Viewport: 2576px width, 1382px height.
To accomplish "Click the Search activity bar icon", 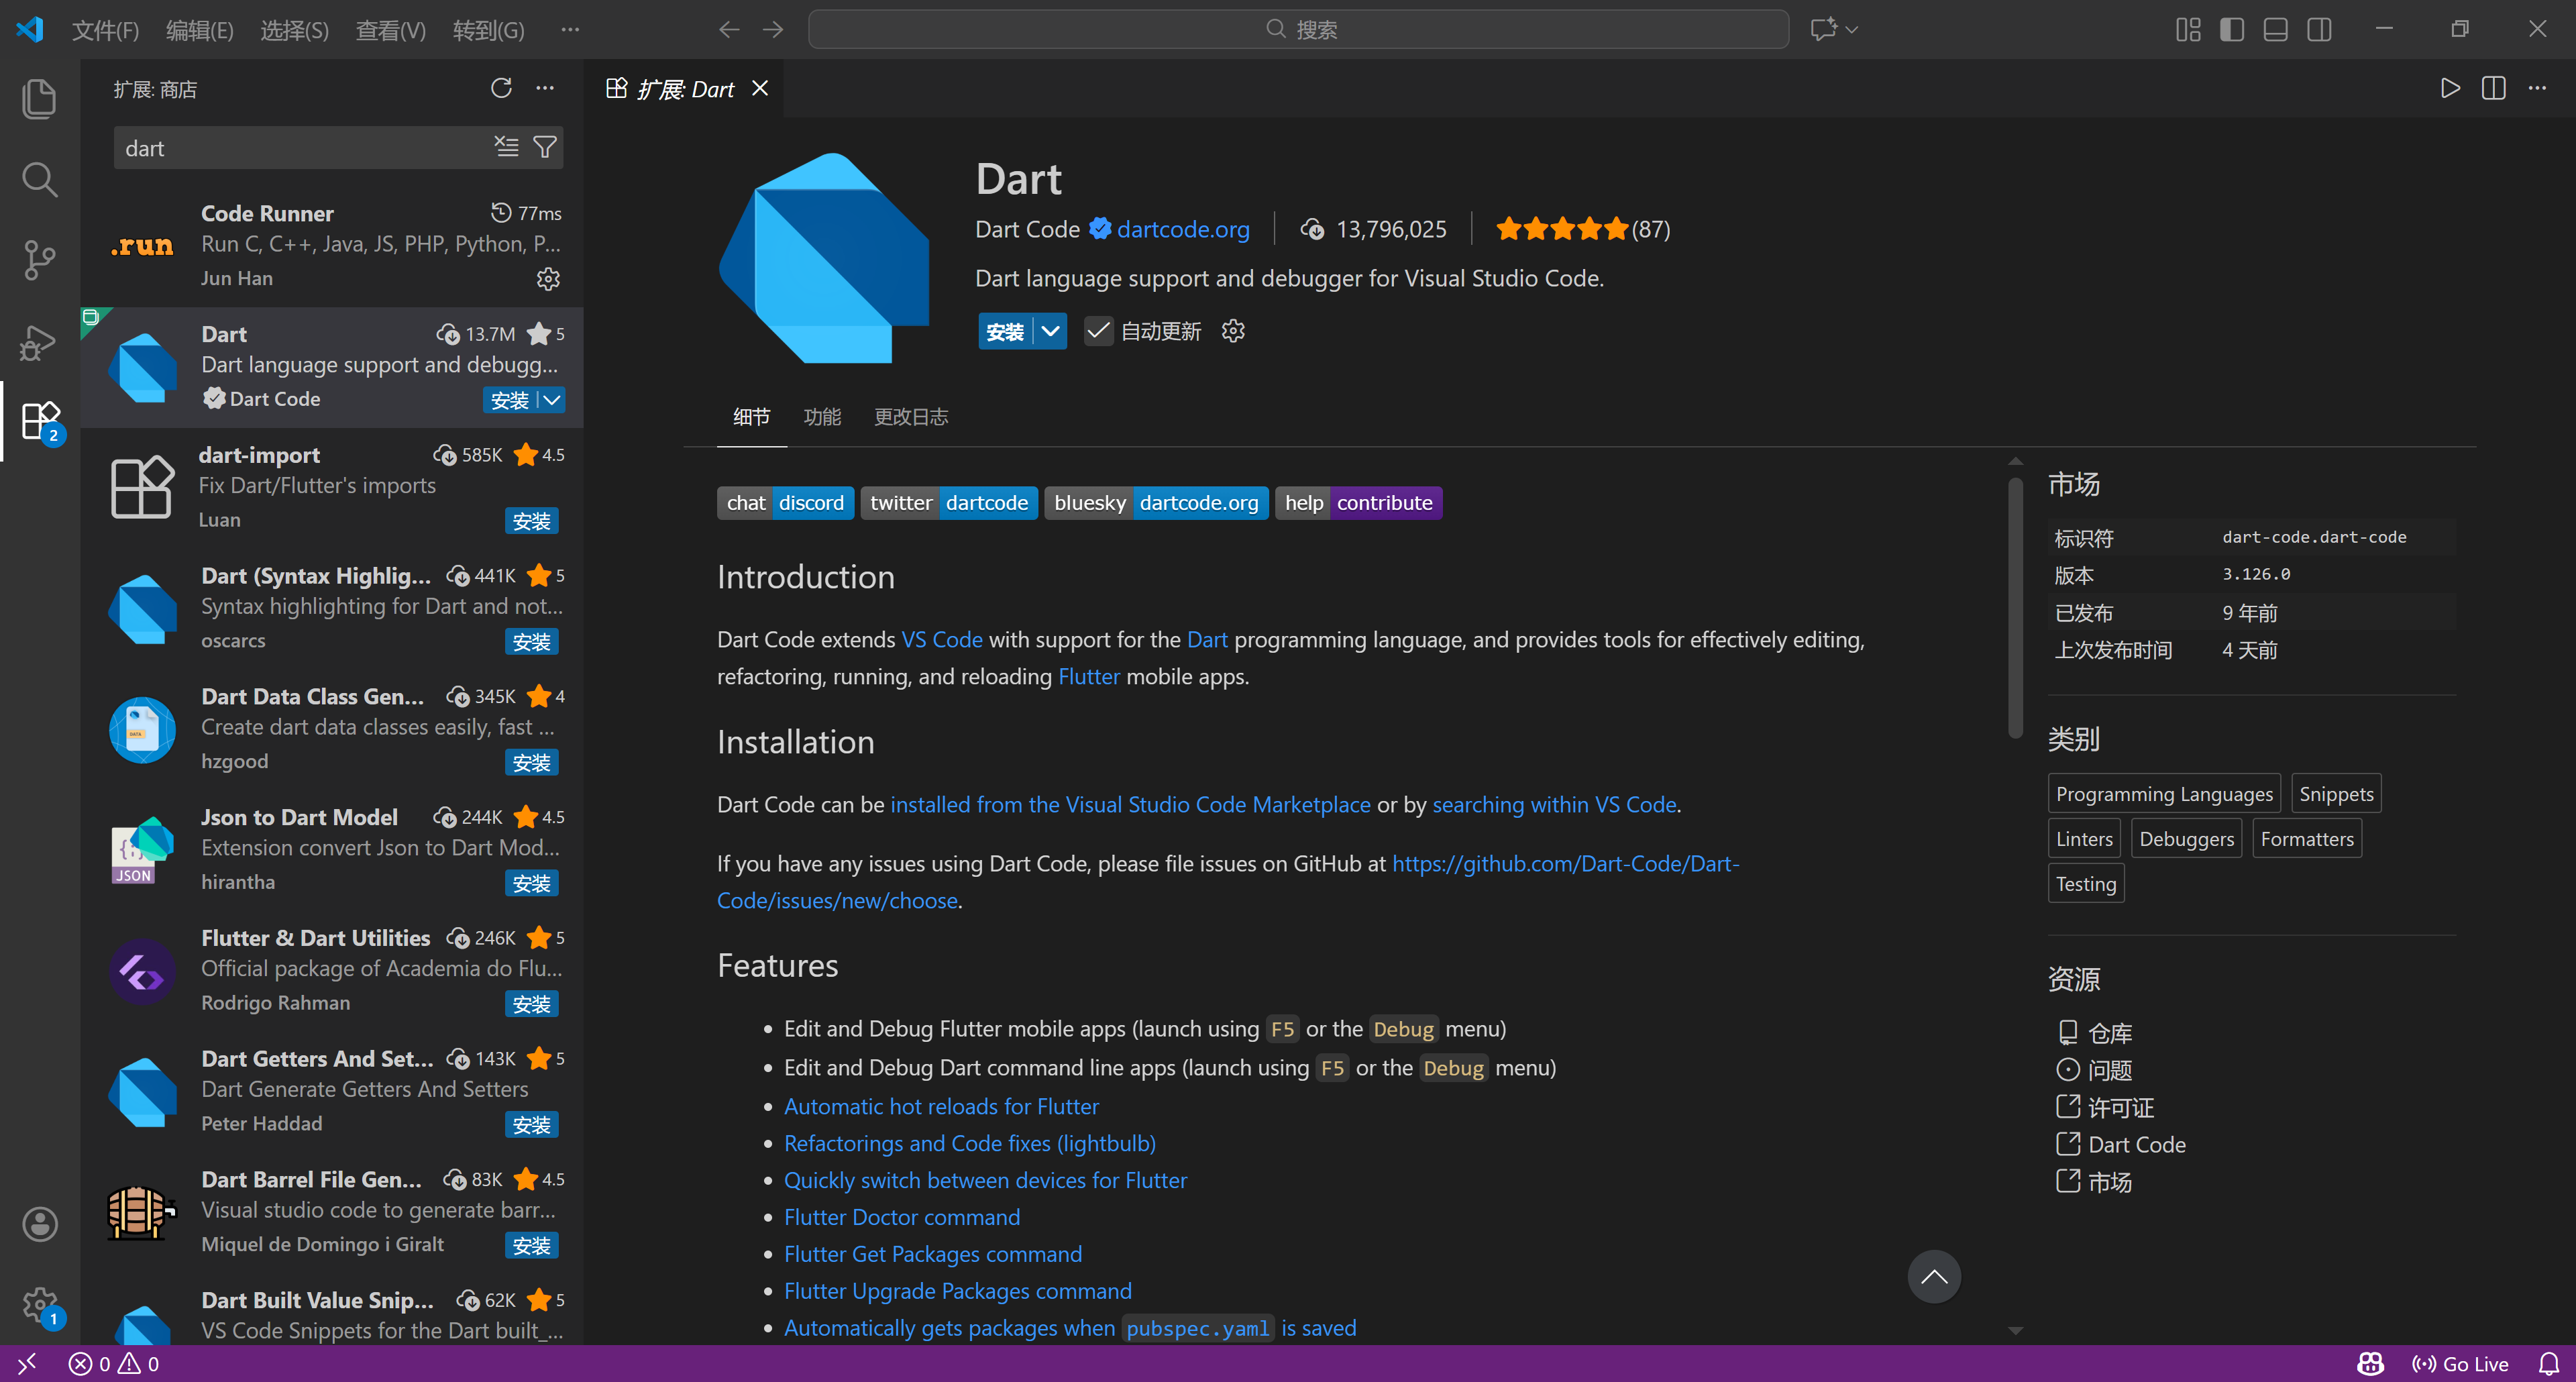I will [39, 180].
